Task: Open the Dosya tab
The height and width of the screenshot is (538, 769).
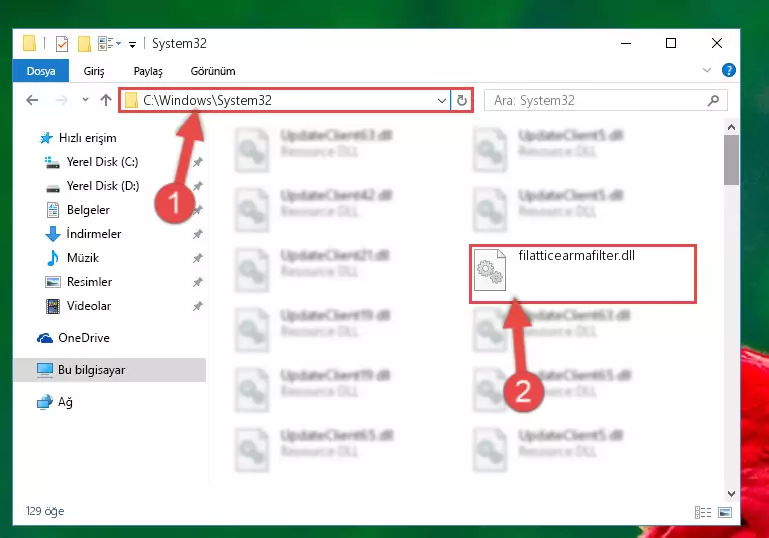Action: (x=41, y=71)
